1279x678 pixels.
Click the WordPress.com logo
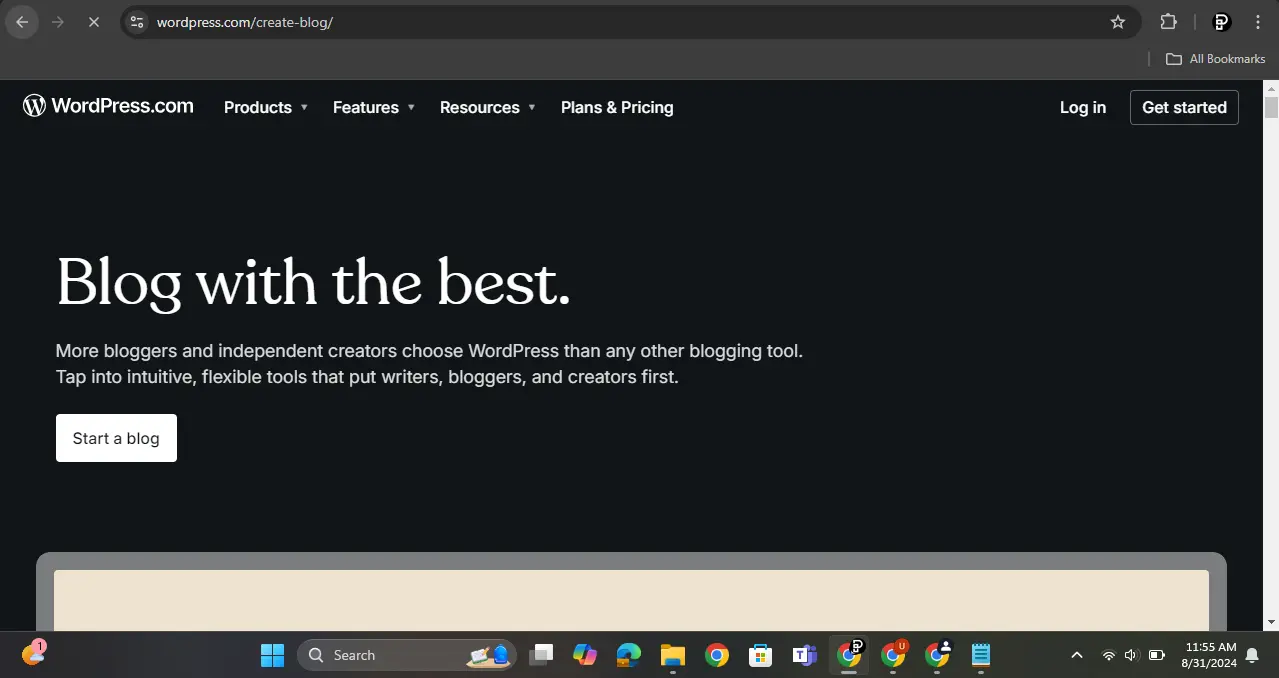[x=108, y=106]
